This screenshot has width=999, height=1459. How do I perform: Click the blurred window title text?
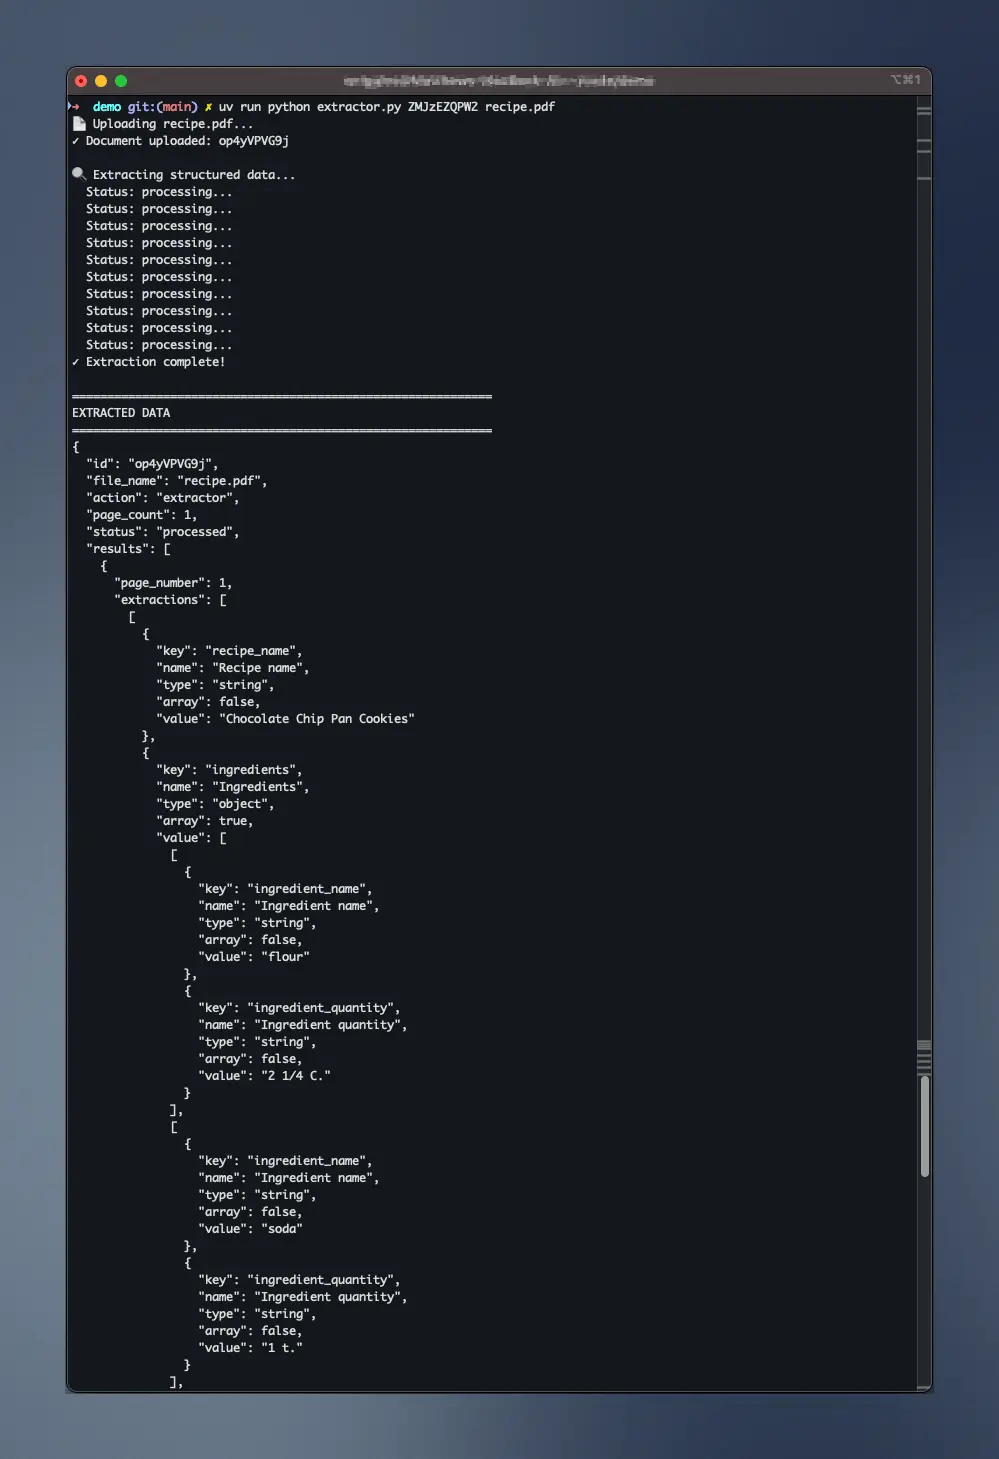point(500,80)
